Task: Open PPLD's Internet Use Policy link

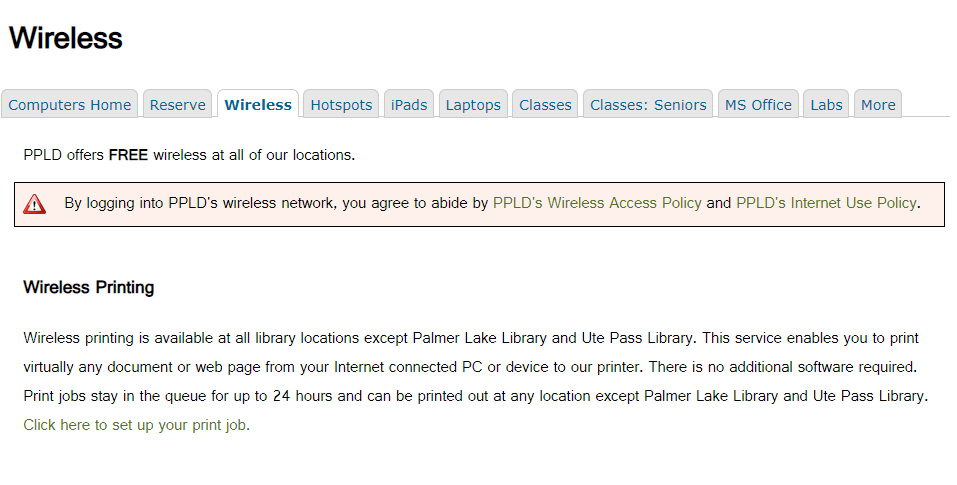Action: point(826,203)
